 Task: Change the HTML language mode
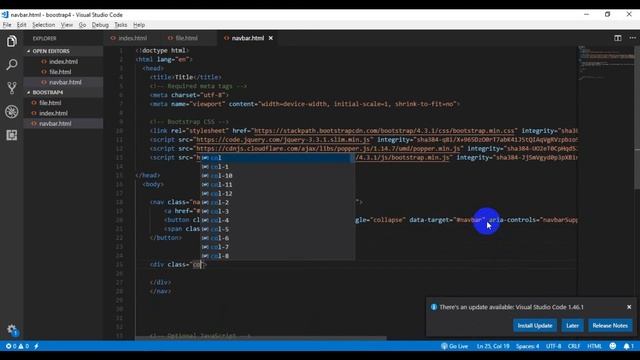tap(594, 346)
